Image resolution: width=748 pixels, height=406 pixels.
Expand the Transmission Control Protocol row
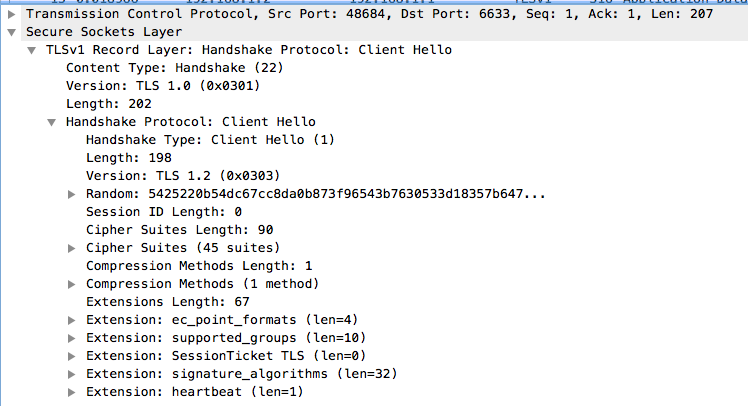click(11, 14)
